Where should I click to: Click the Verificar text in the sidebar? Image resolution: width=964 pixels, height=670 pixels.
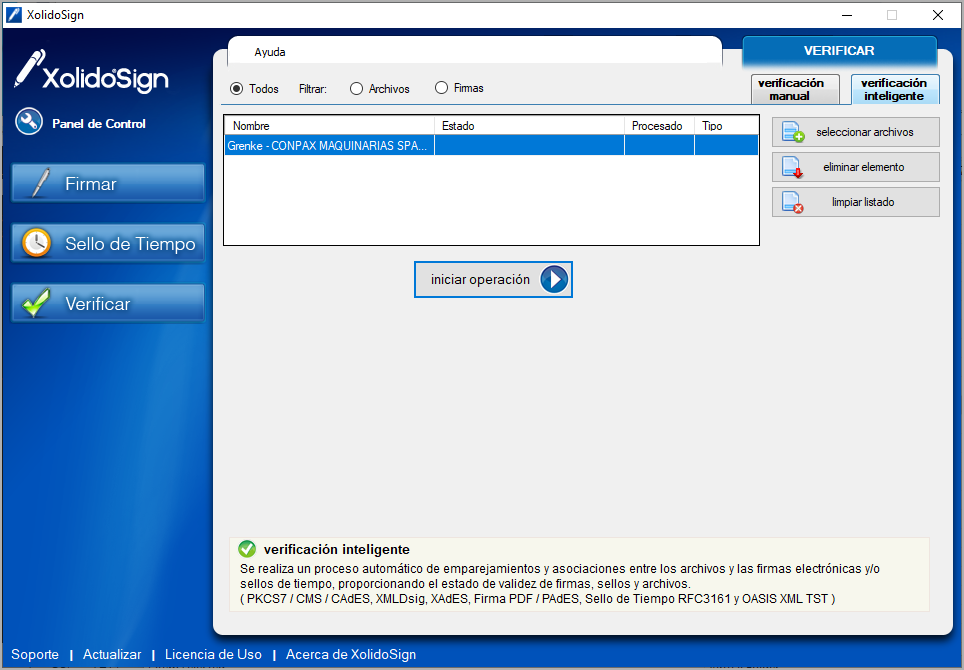click(98, 304)
